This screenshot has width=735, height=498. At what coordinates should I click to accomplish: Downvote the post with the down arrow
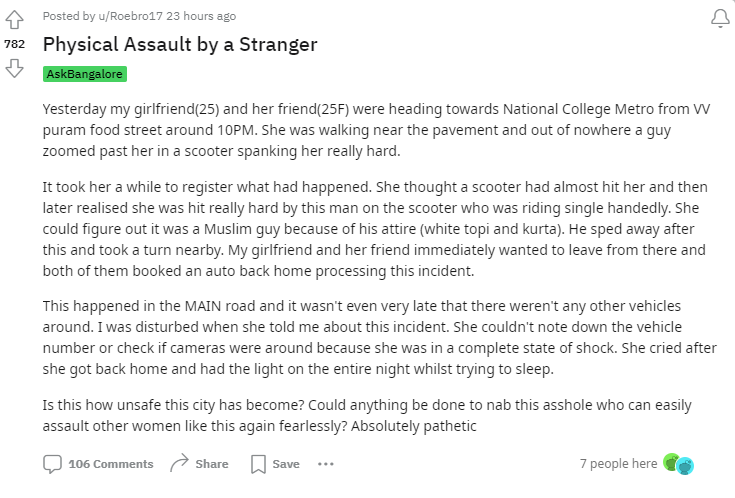(x=14, y=68)
